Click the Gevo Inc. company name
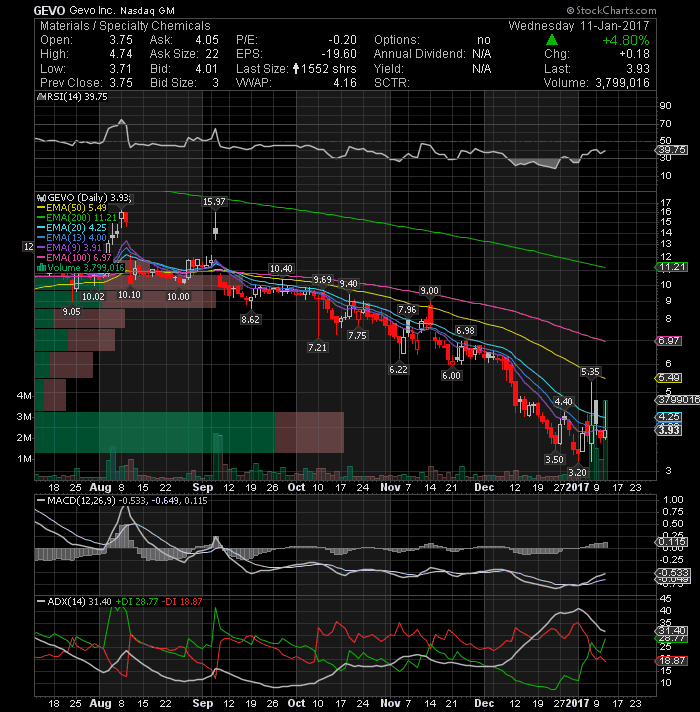This screenshot has width=700, height=712. (x=93, y=10)
